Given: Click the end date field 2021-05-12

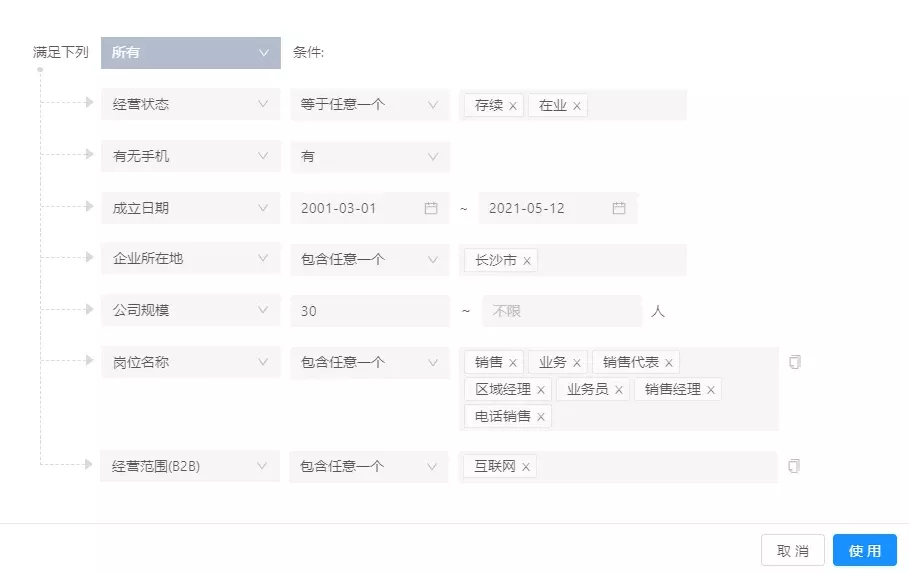Looking at the screenshot, I should click(x=558, y=208).
